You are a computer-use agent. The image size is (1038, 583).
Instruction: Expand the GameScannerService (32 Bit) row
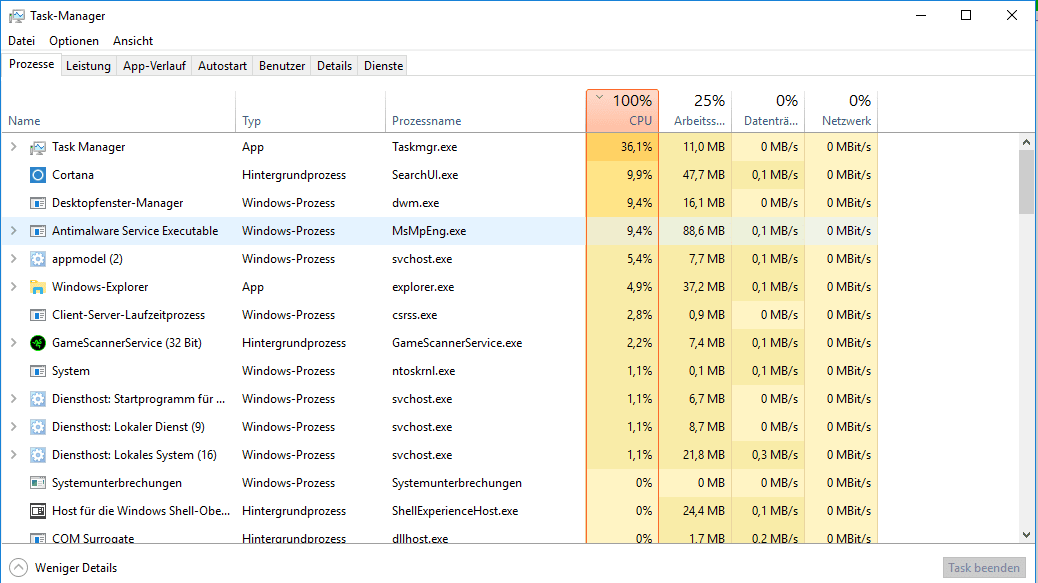(x=13, y=343)
